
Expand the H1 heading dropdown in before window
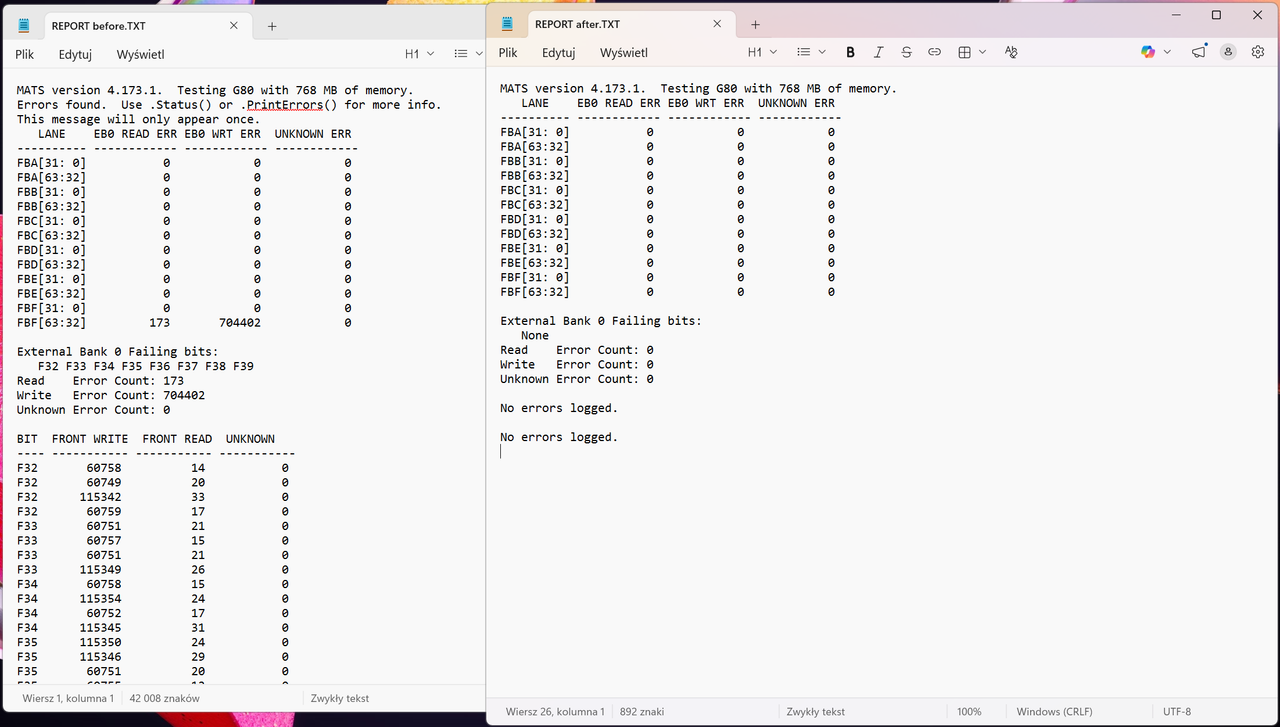(419, 54)
